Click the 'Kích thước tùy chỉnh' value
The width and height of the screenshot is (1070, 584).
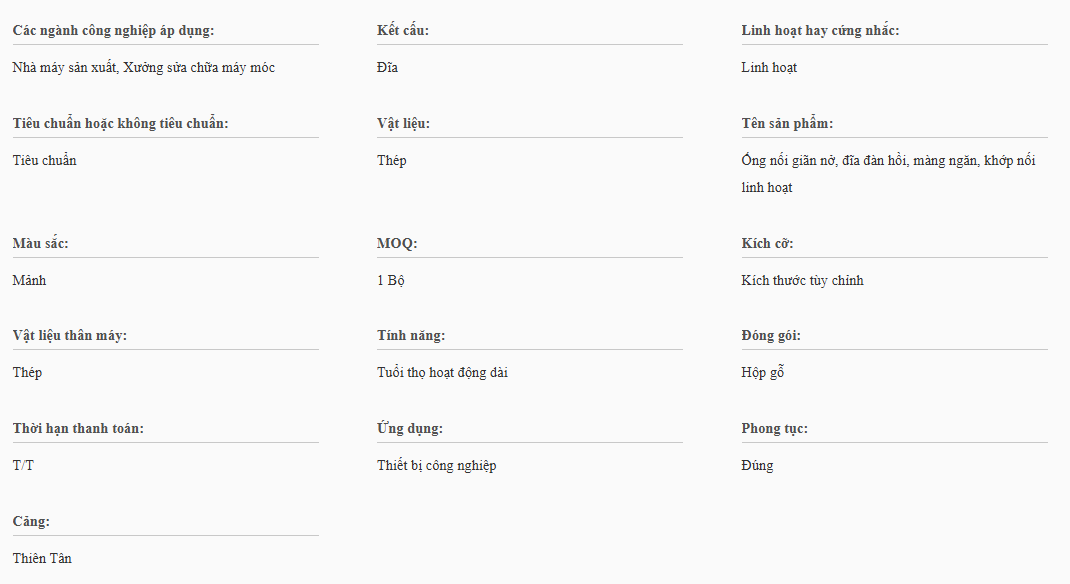[802, 281]
